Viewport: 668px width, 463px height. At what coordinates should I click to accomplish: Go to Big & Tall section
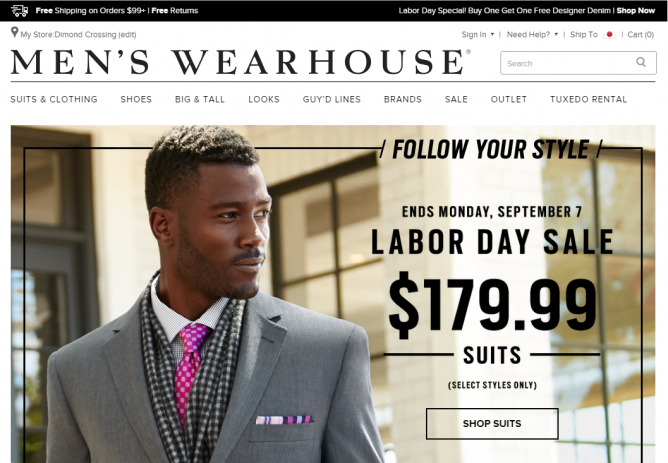pos(200,99)
